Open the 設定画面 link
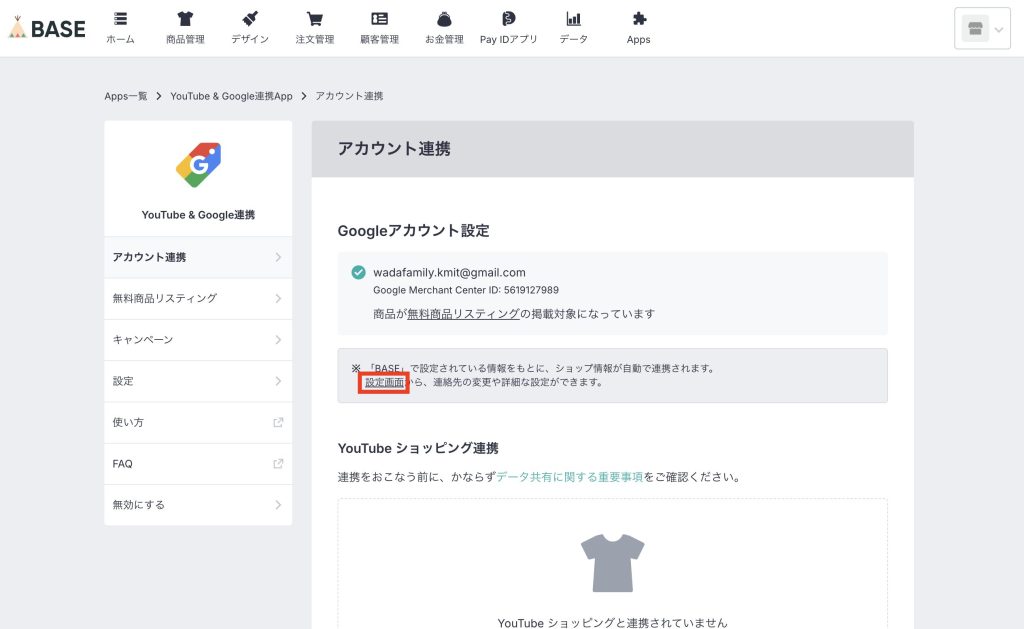 pyautogui.click(x=384, y=383)
